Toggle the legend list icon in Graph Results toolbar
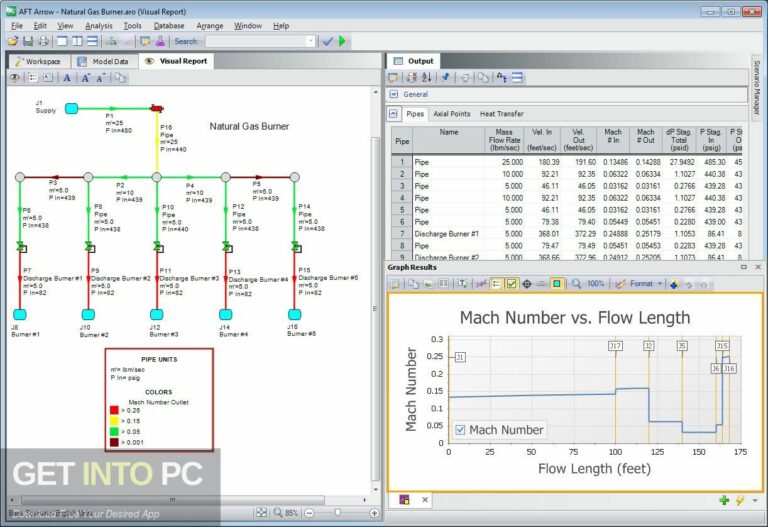Screen dimensions: 768x527 [496, 284]
